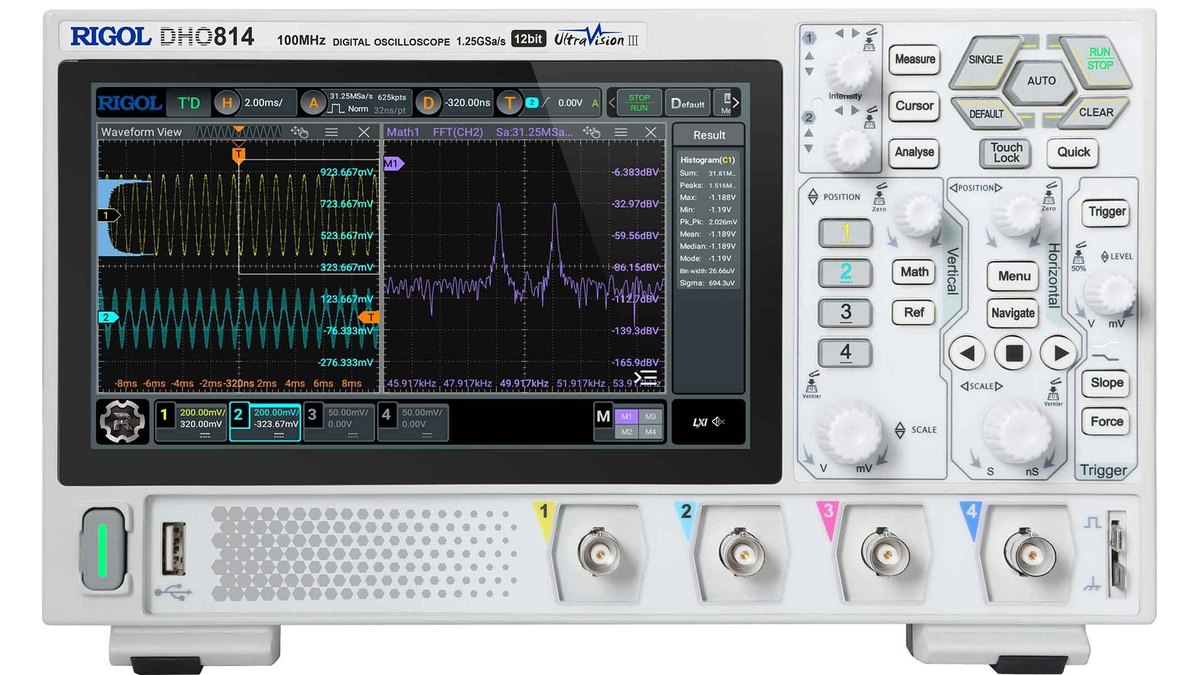
Task: Tap the orange T trigger position marker on the waveform
Action: [238, 155]
